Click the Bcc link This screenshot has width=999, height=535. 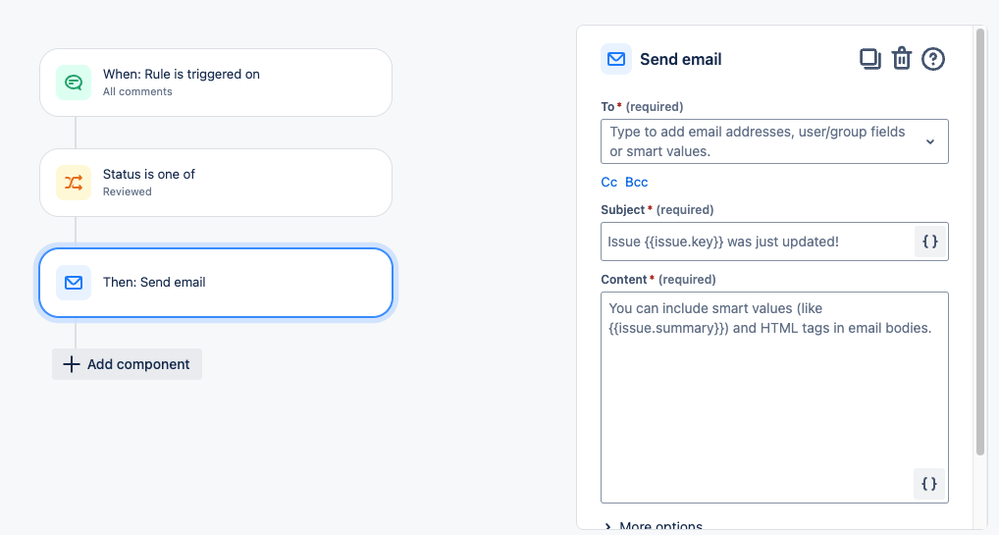(x=636, y=182)
